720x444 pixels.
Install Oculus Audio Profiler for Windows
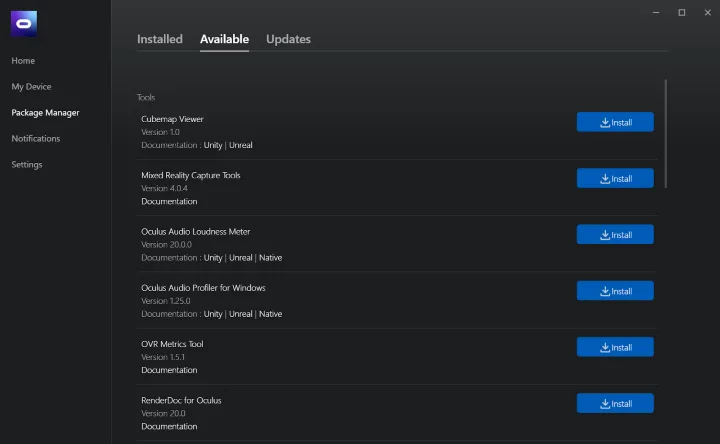[x=615, y=291]
